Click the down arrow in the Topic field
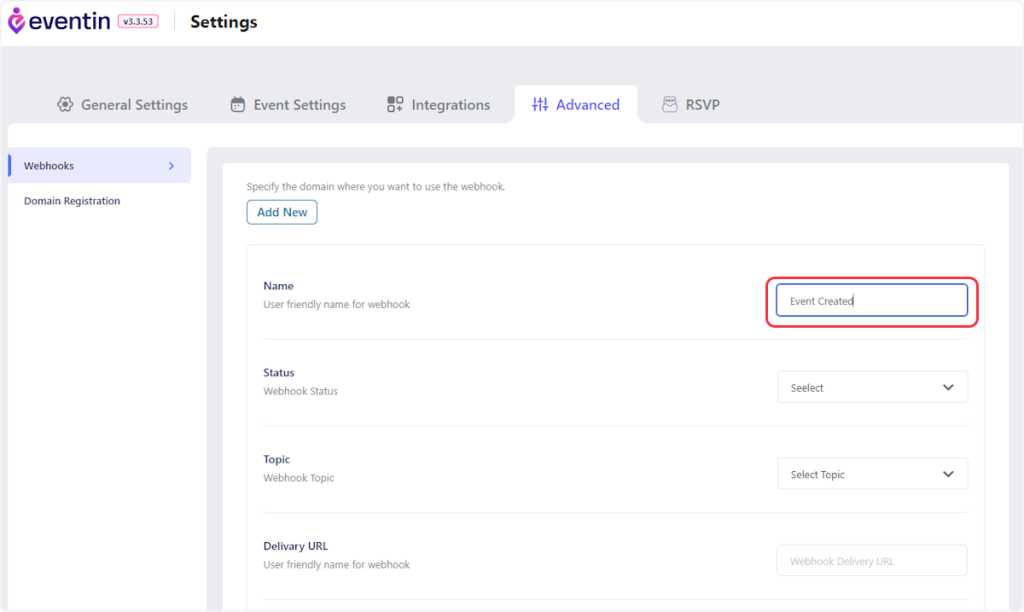1024x612 pixels. (948, 475)
